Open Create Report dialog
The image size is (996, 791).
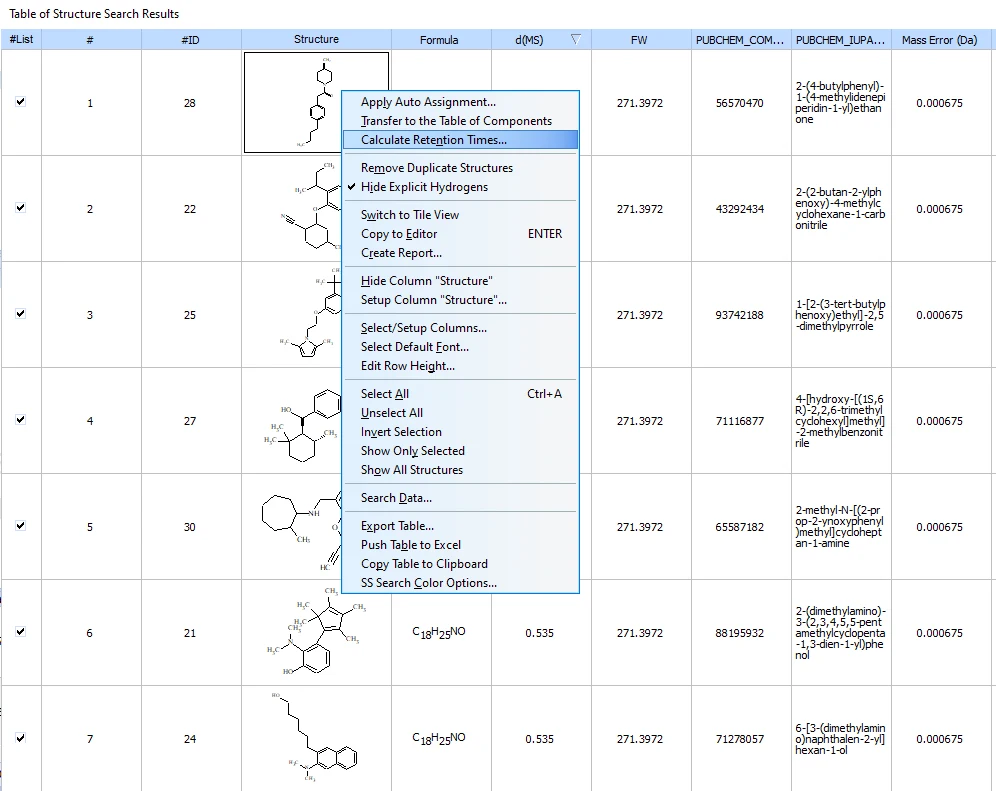pyautogui.click(x=461, y=253)
